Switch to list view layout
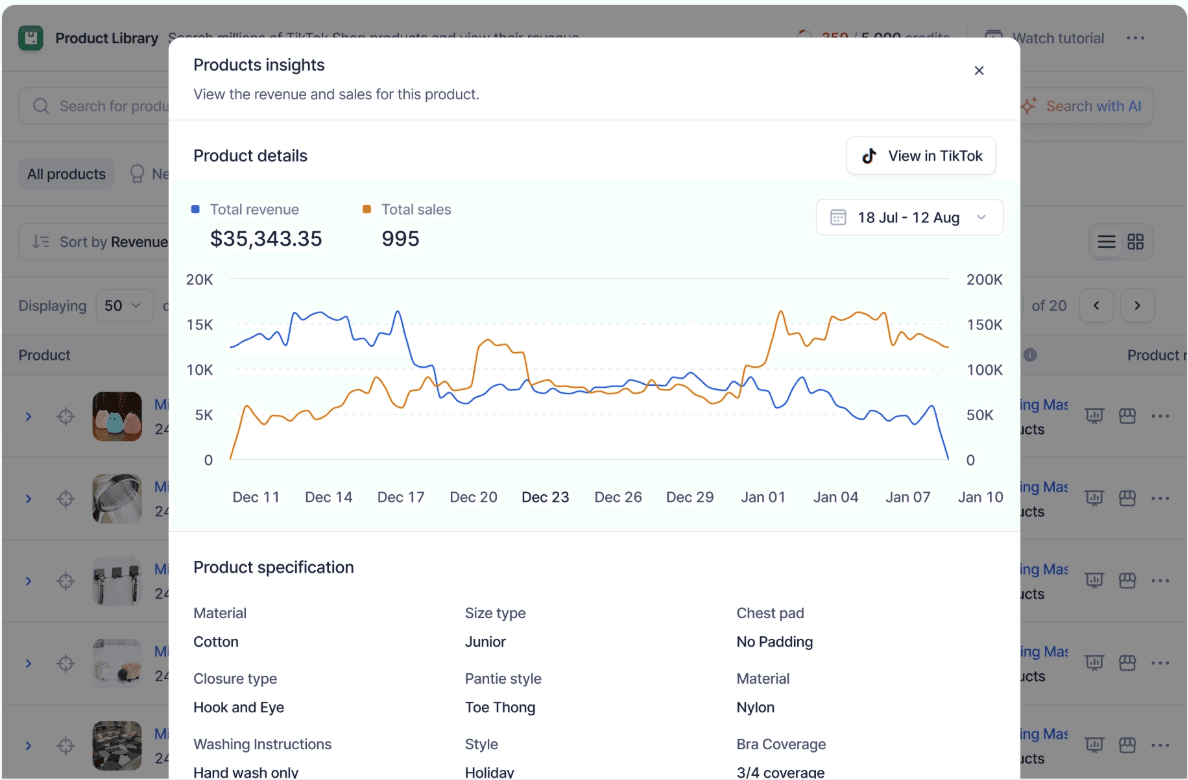This screenshot has height=780, width=1188. pos(1106,242)
